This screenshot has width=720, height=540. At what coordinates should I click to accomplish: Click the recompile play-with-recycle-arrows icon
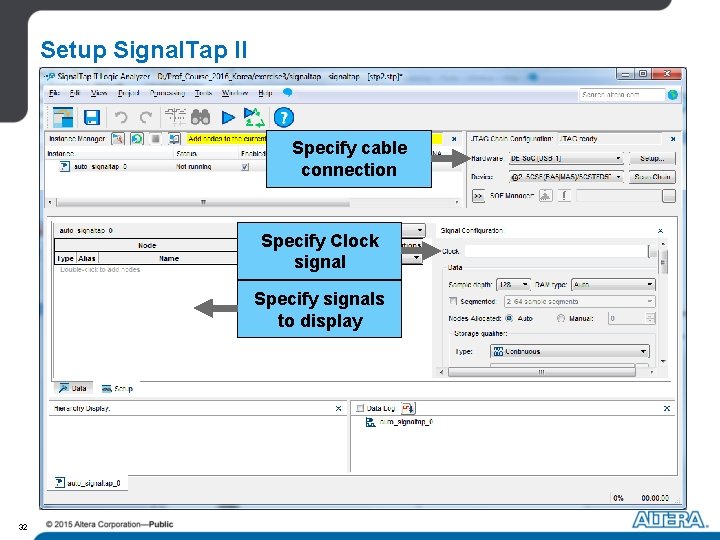tap(254, 117)
